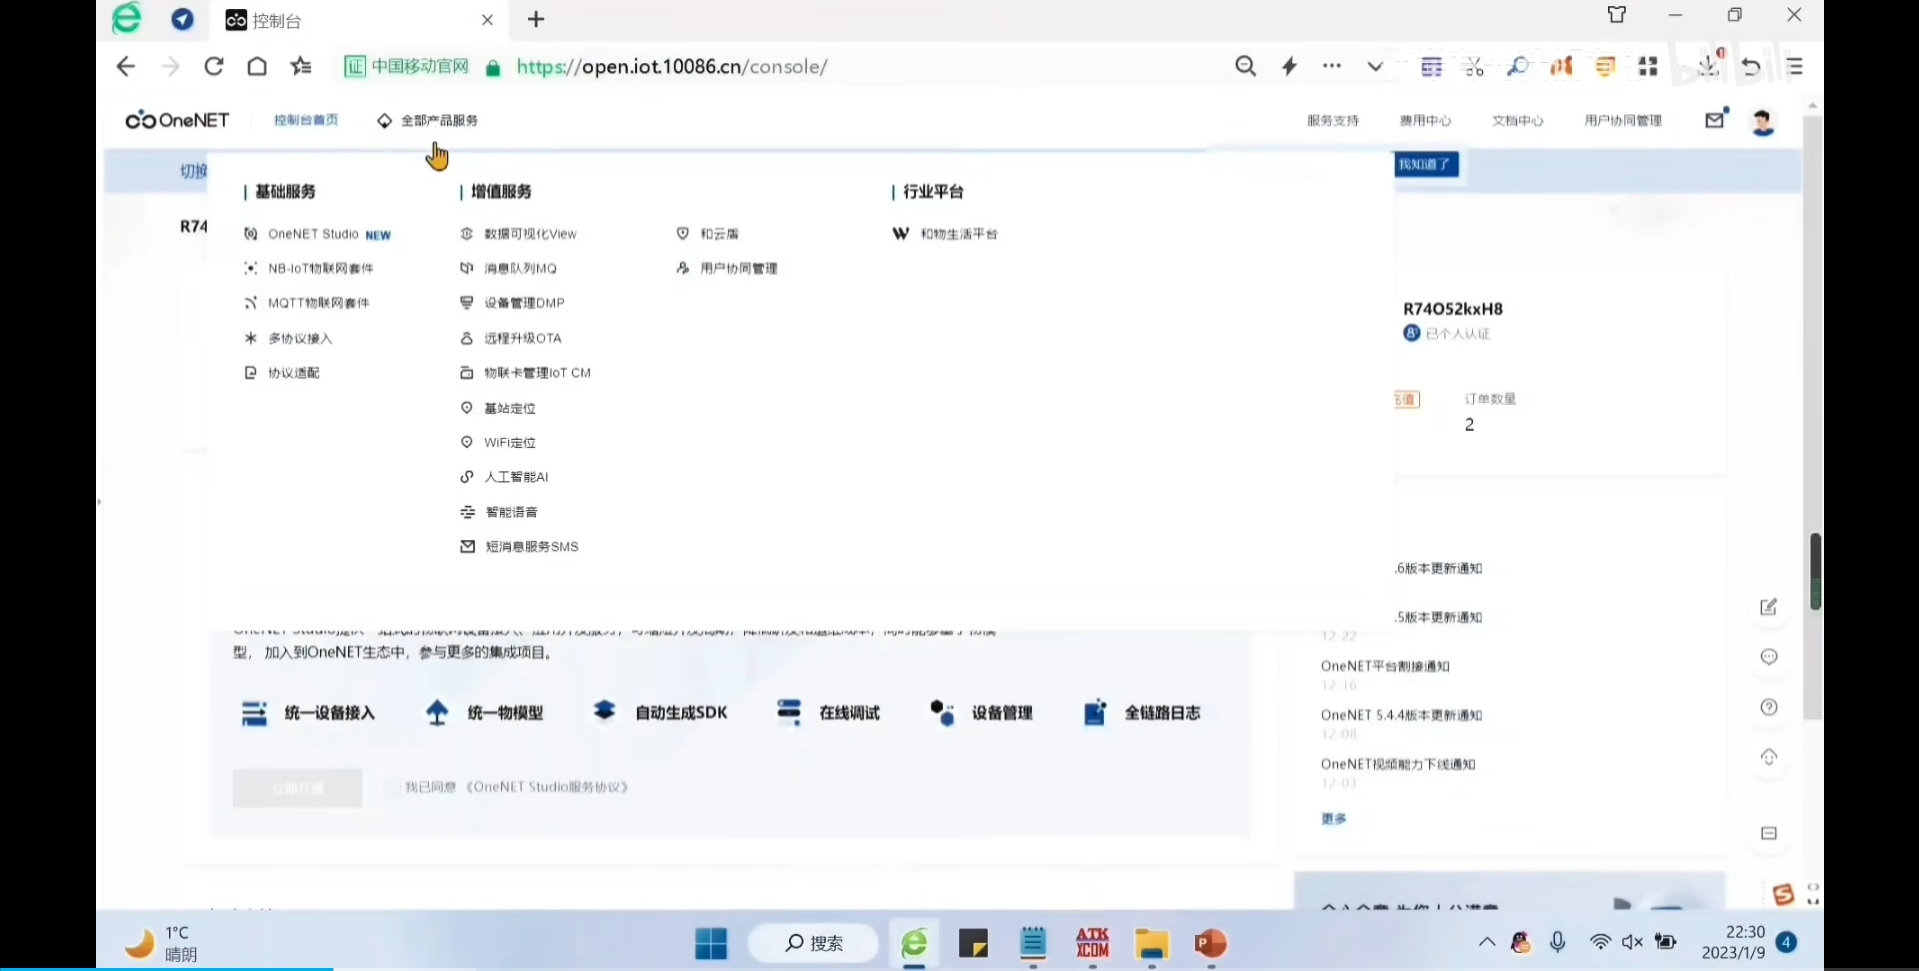Screen dimensions: 1919x971
Task: Open 基站定位 service
Action: (498, 408)
